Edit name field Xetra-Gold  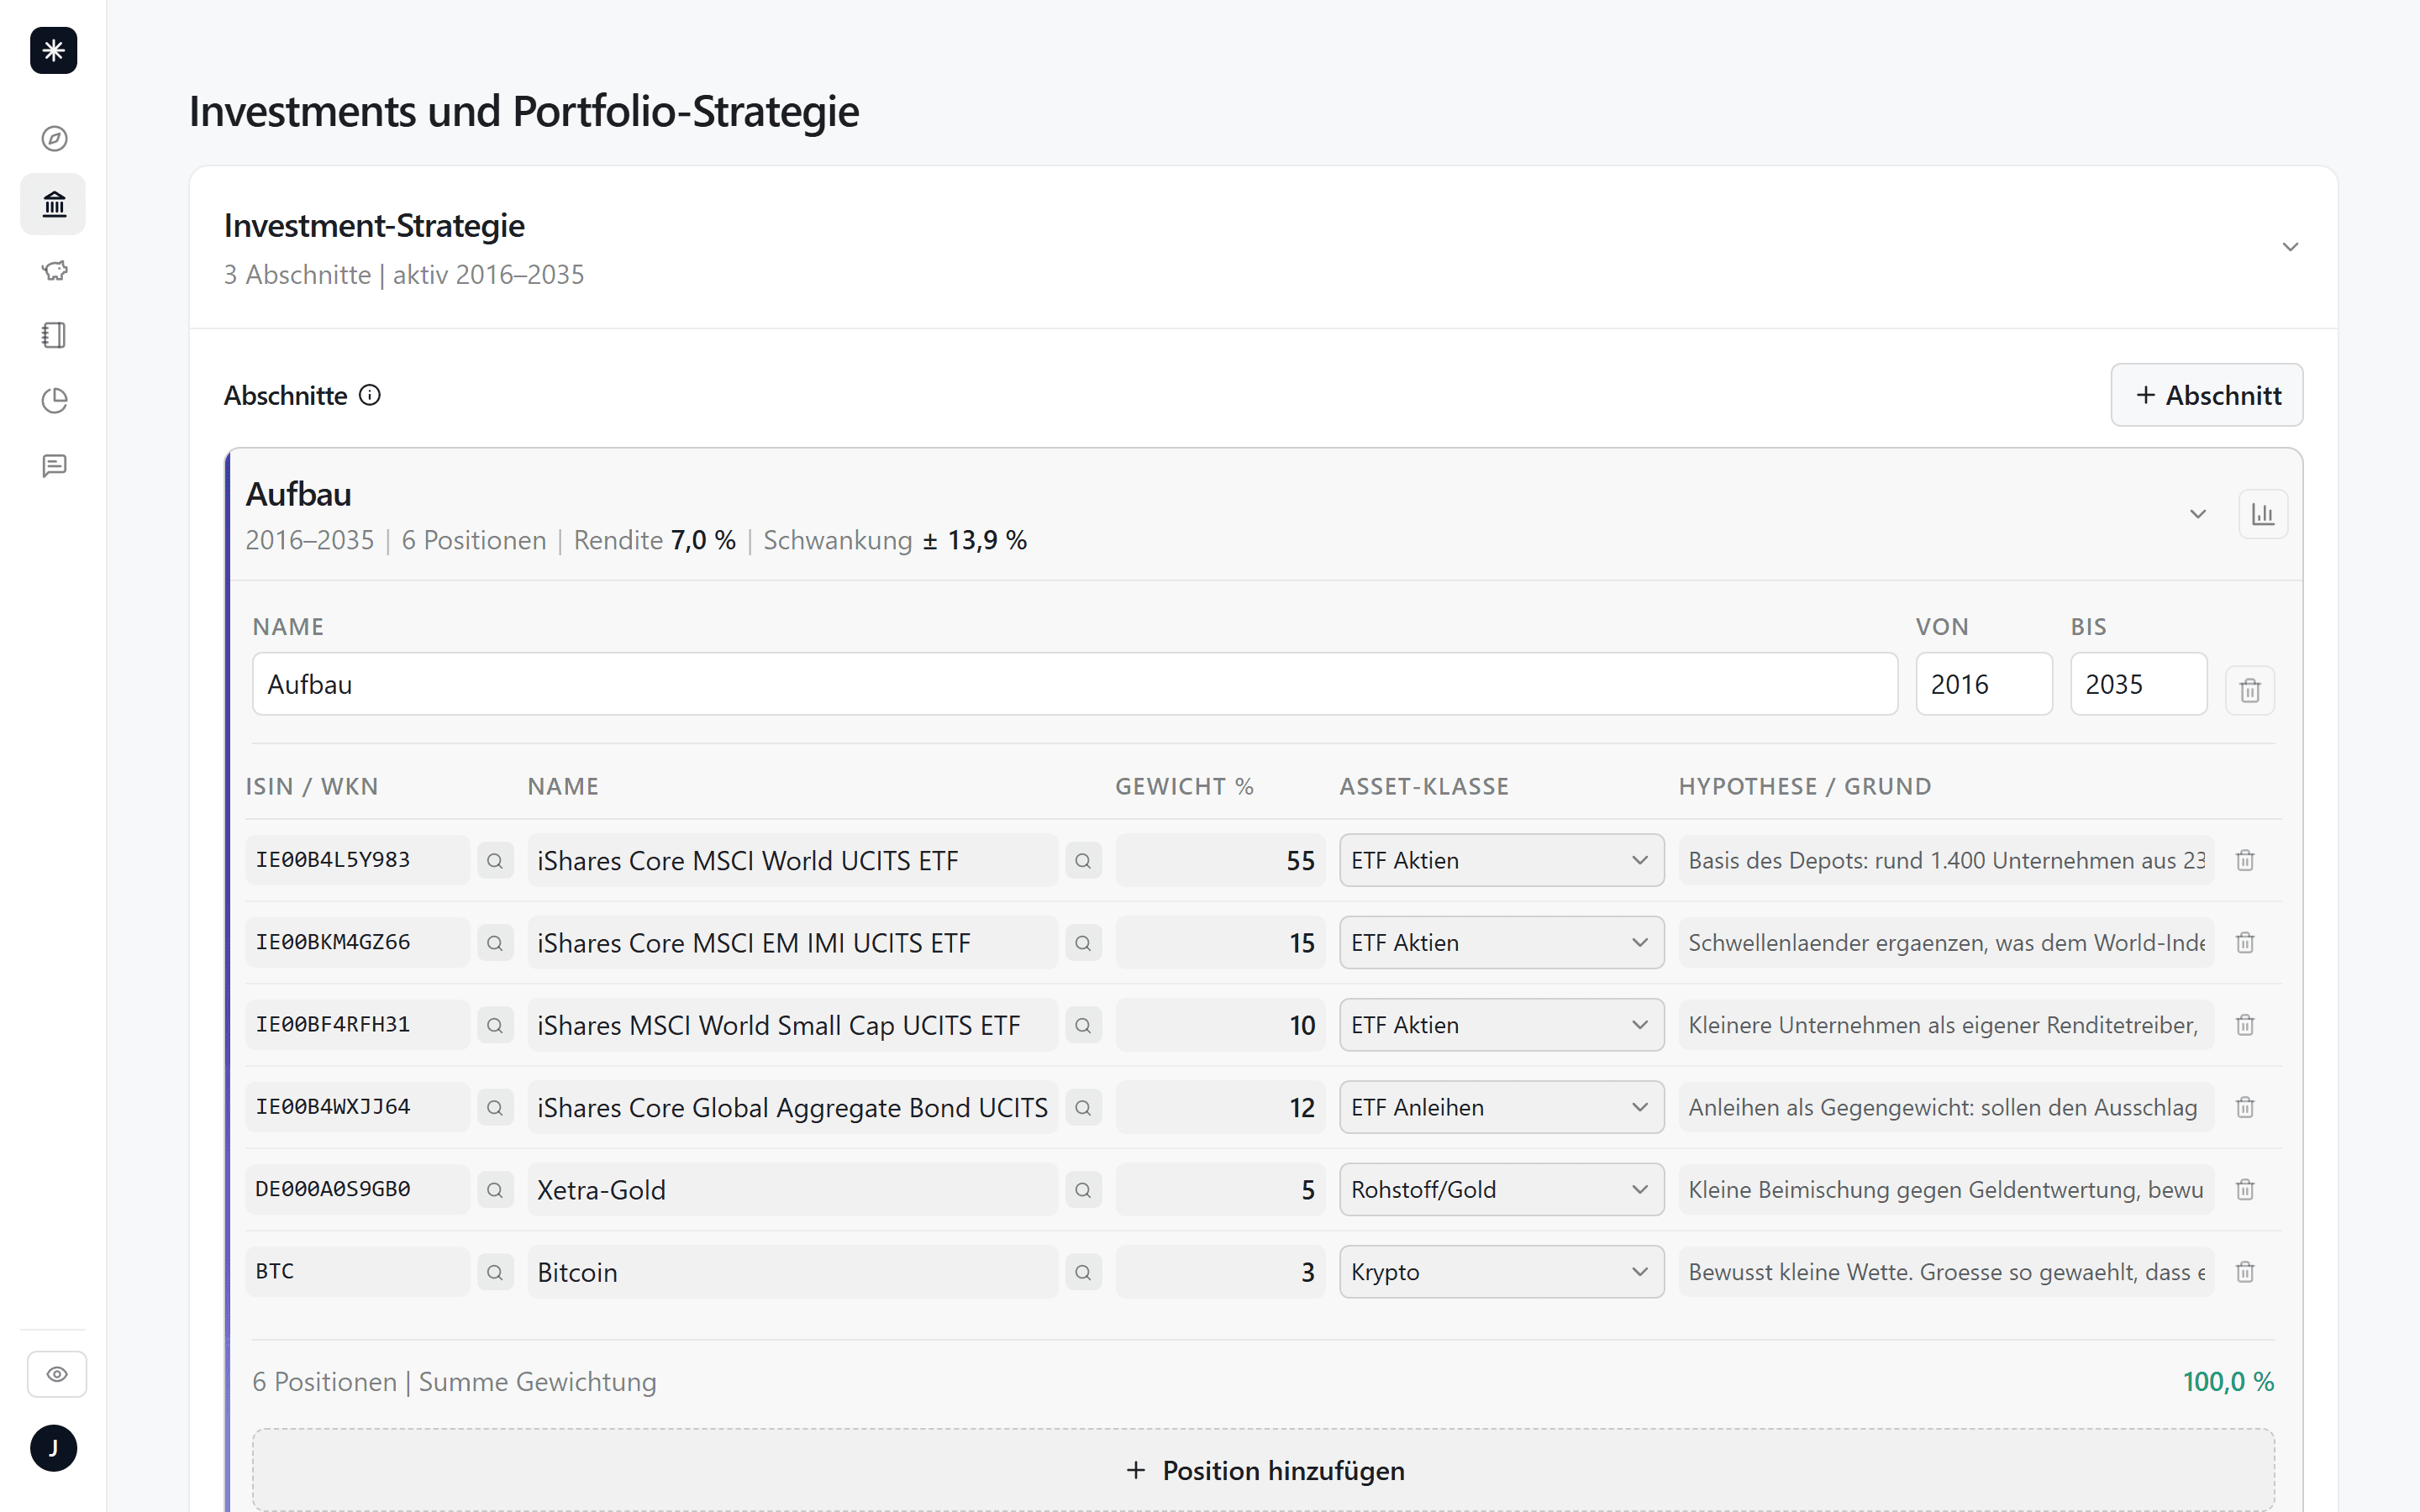(792, 1189)
